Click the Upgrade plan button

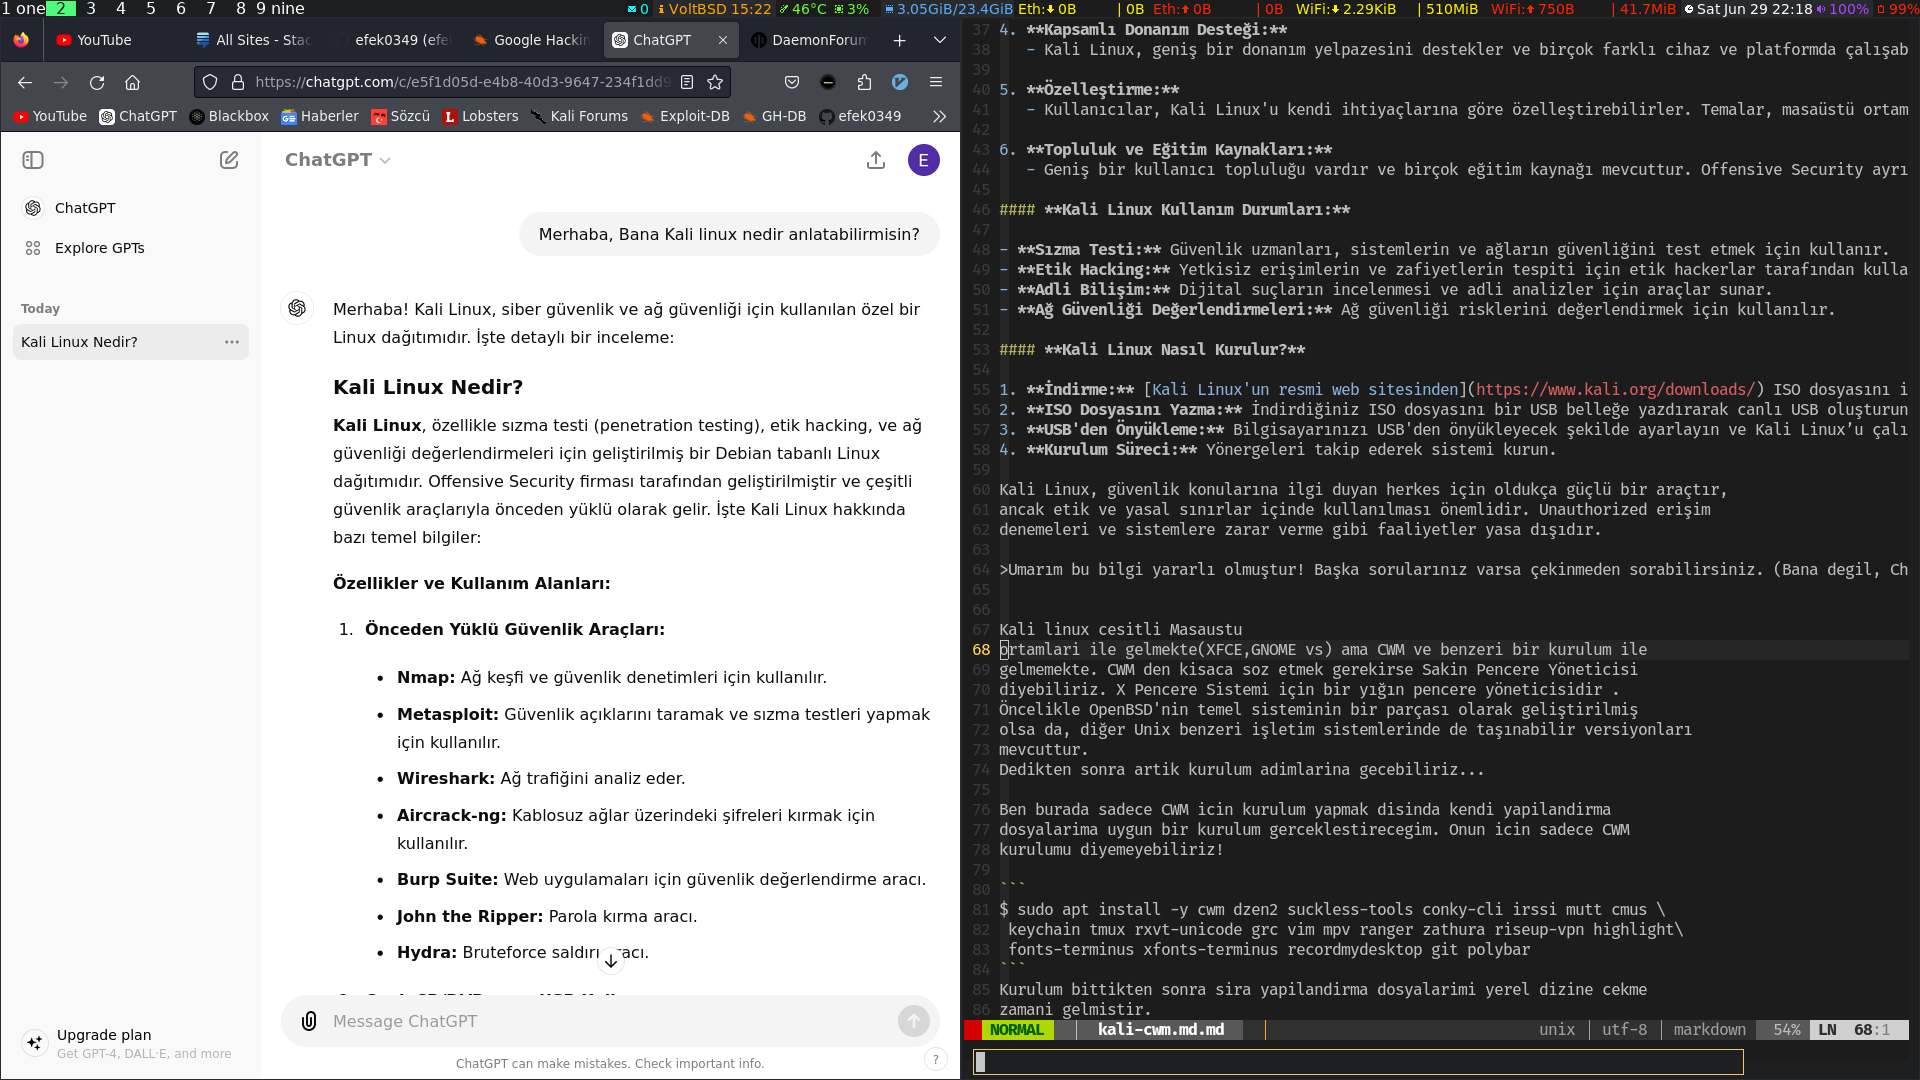(x=131, y=1043)
